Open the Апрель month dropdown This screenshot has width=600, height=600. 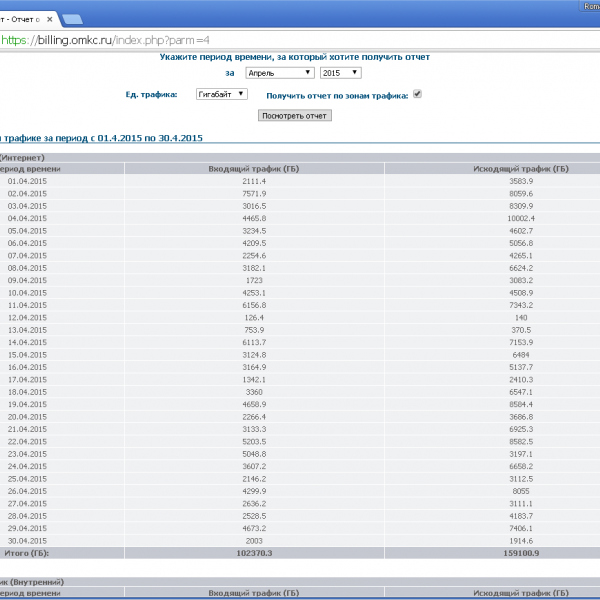point(280,73)
